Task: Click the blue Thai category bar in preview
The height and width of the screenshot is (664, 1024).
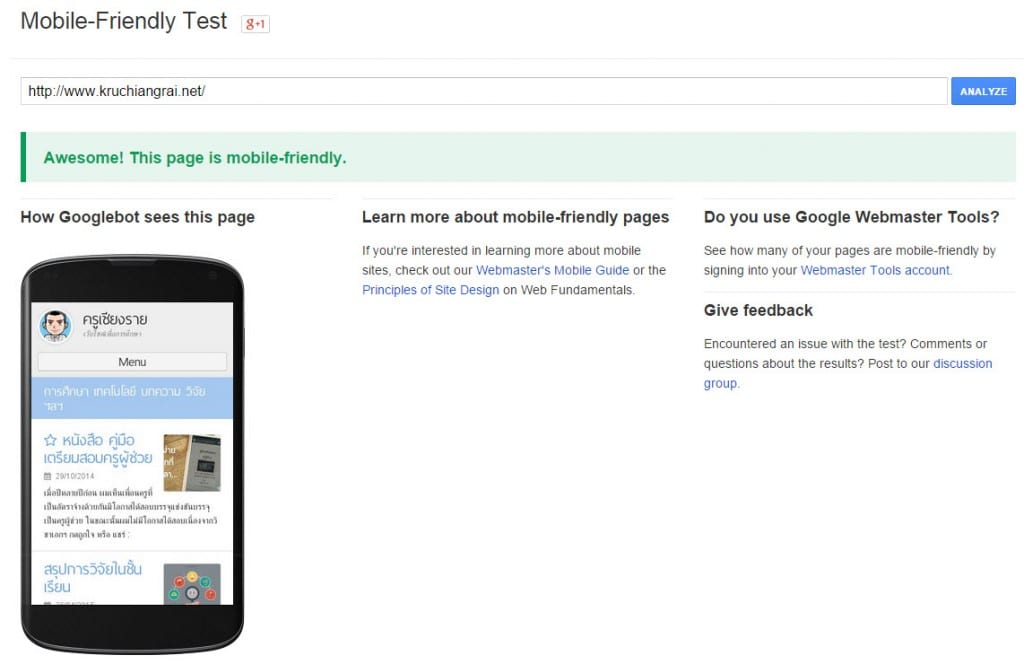Action: [132, 398]
